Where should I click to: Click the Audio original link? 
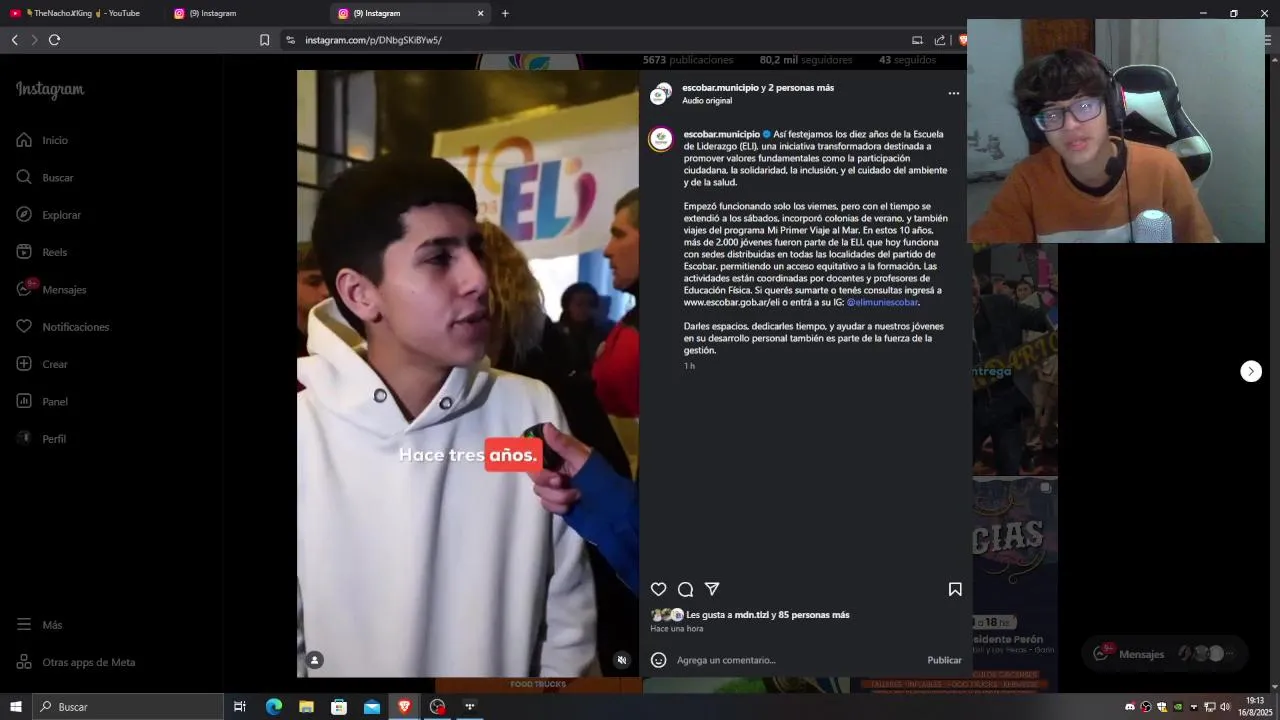point(707,101)
